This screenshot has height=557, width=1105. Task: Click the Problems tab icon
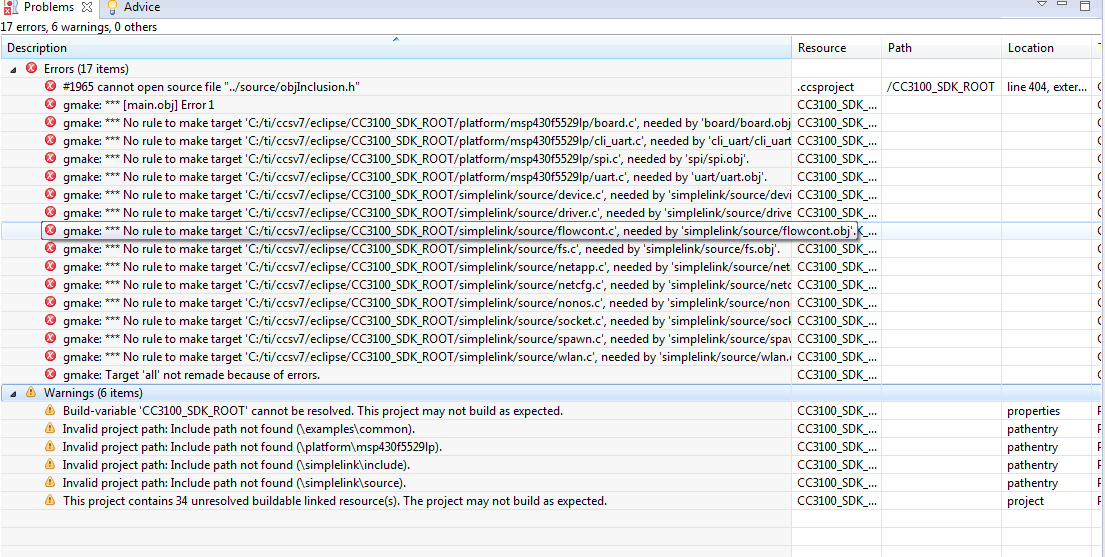(11, 7)
